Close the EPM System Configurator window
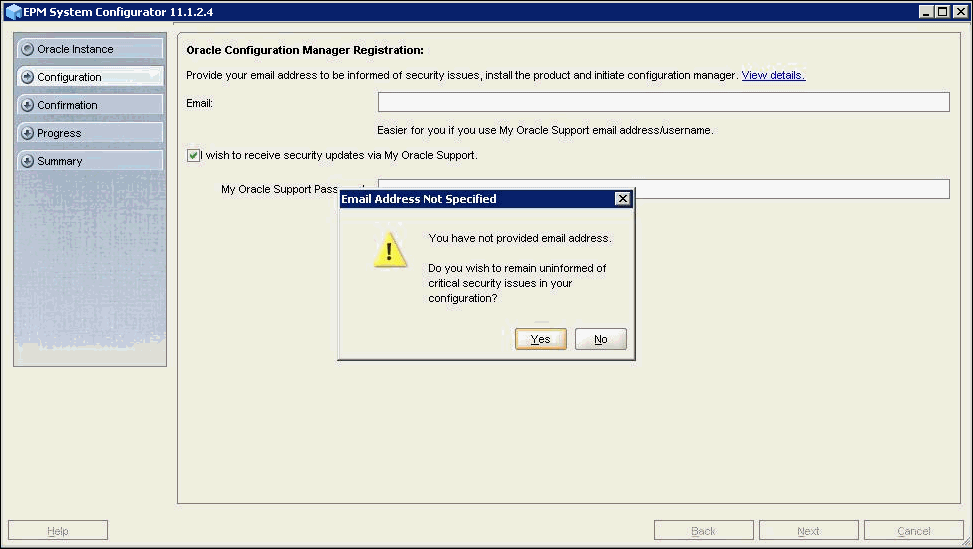Screen dimensions: 973x549 pos(959,12)
